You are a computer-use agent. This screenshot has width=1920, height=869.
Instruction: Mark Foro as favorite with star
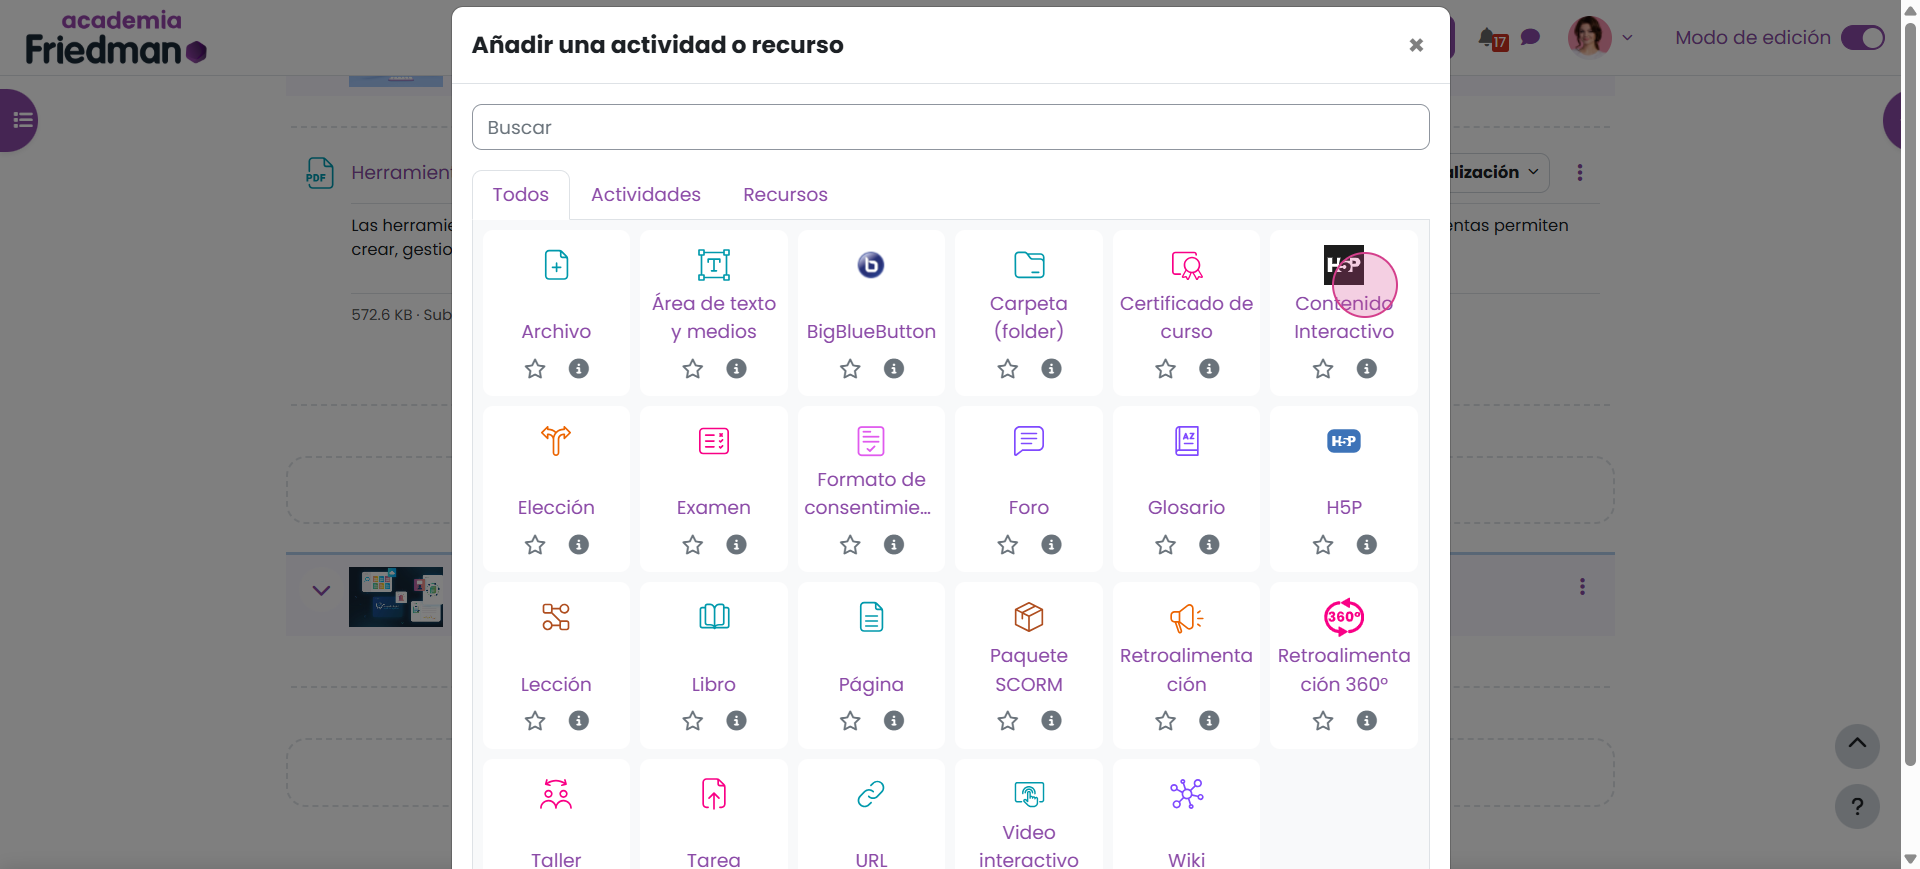tap(1008, 545)
